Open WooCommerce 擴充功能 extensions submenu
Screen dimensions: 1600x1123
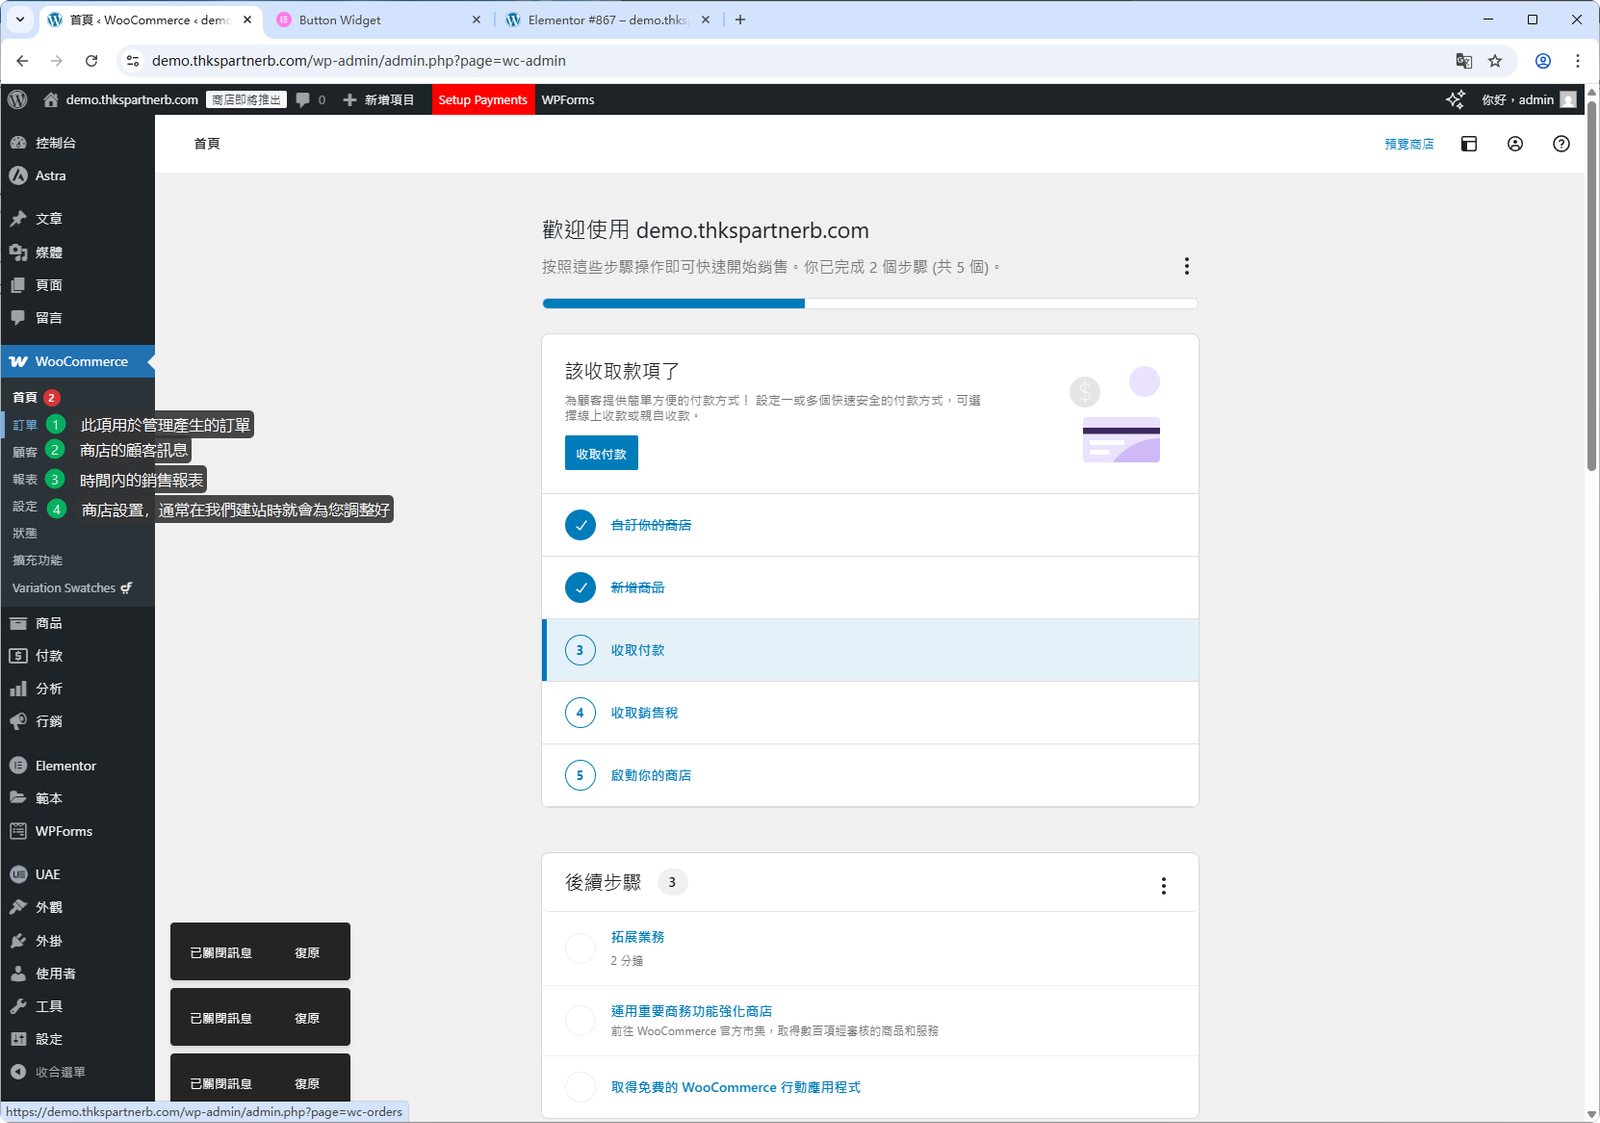click(37, 561)
